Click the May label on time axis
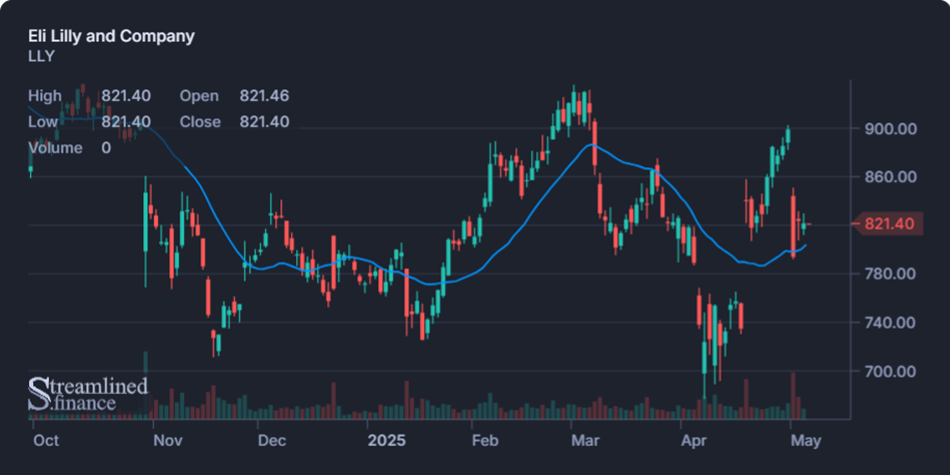Image resolution: width=950 pixels, height=475 pixels. (806, 440)
